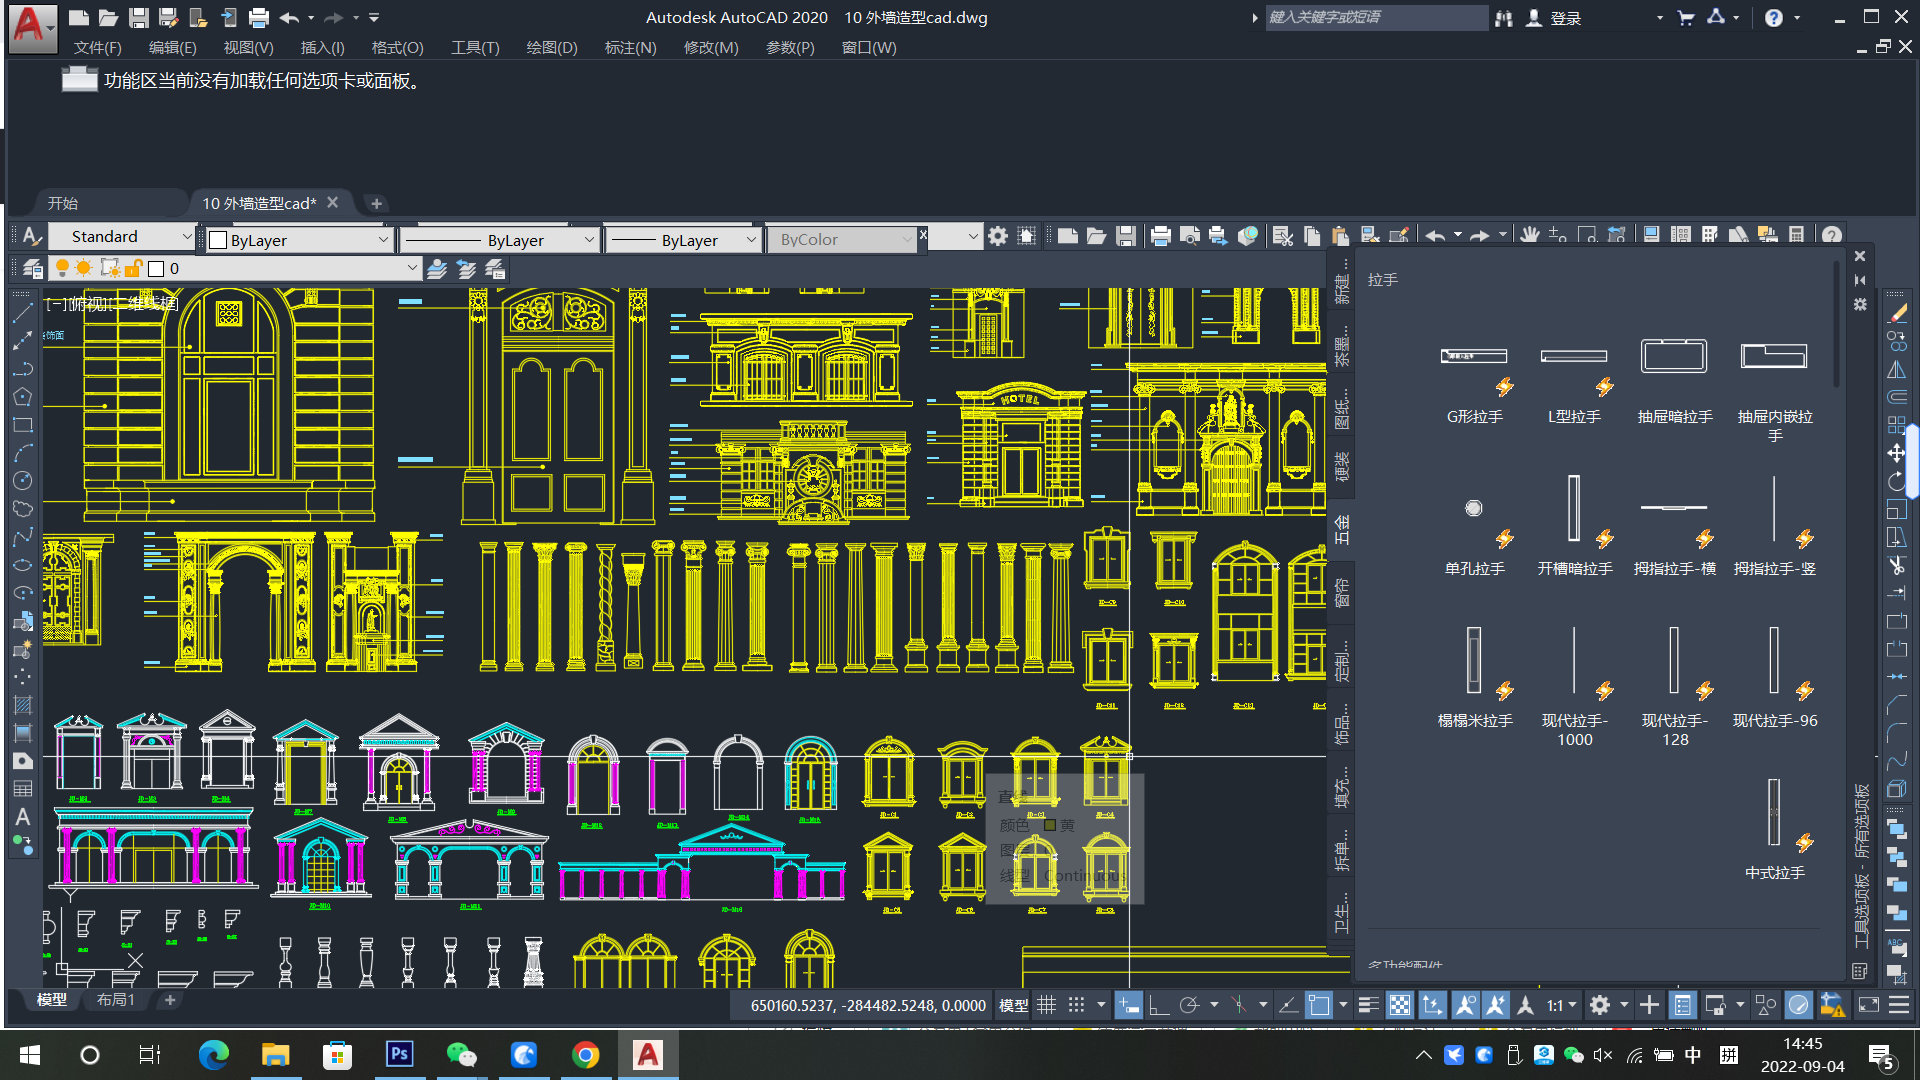Select the G形拉手 handle block
The width and height of the screenshot is (1920, 1080).
(x=1474, y=356)
